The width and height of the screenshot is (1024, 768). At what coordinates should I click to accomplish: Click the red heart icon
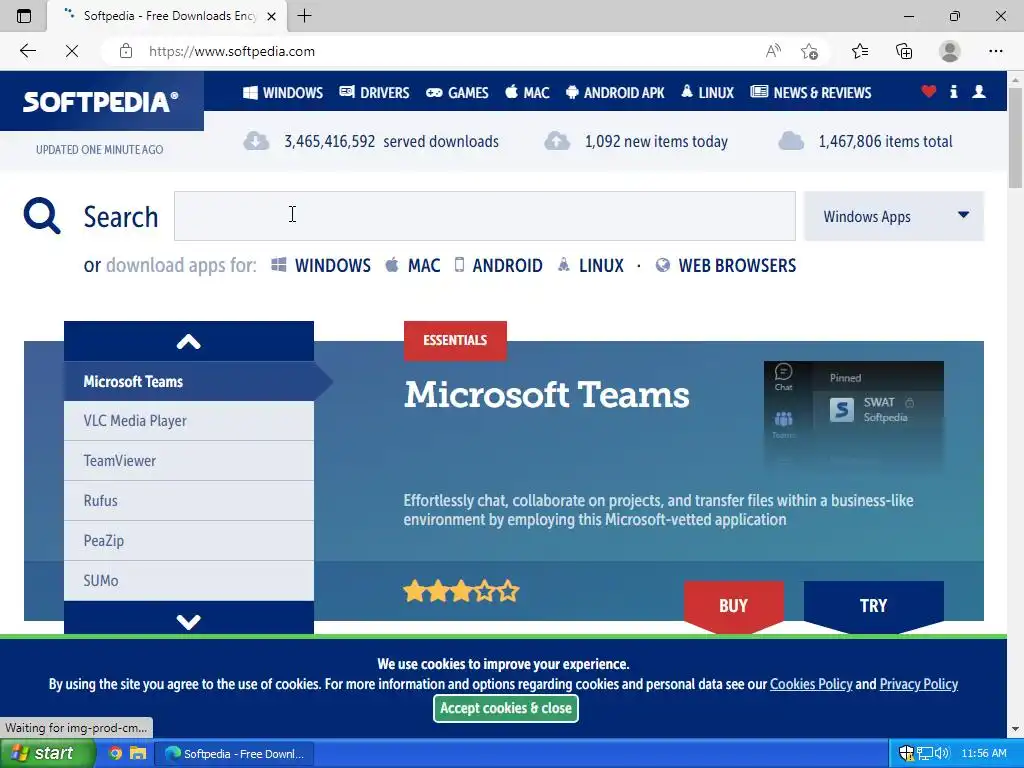click(929, 91)
